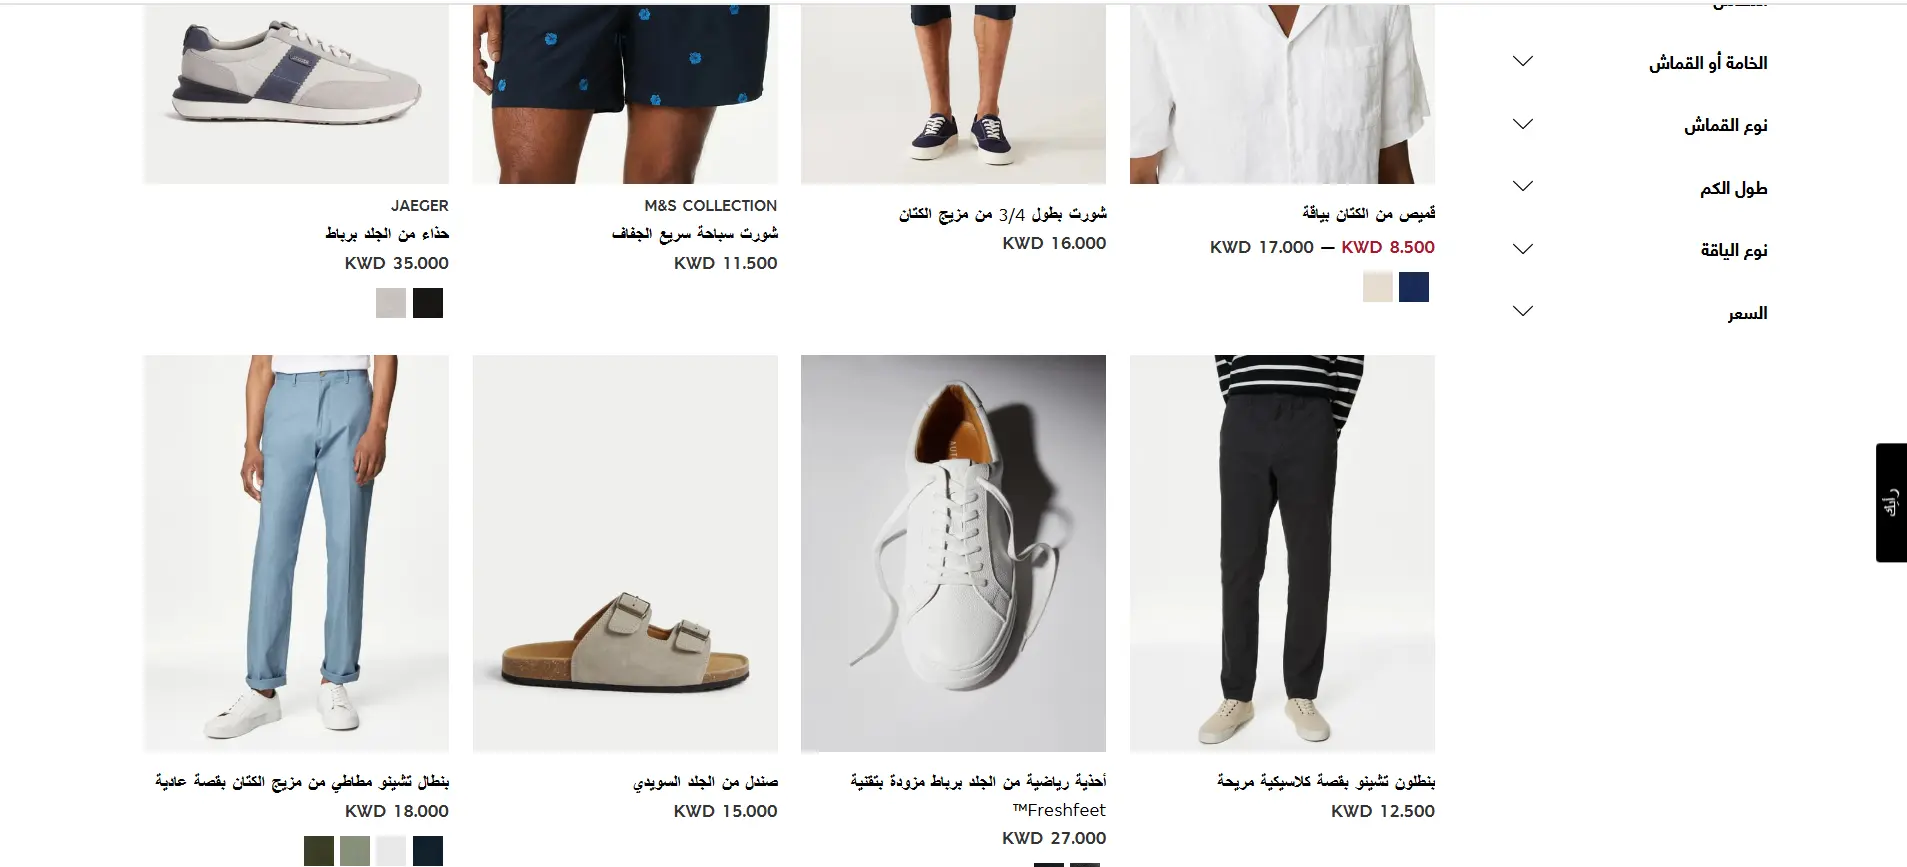This screenshot has width=1907, height=867.
Task: Open the رأيك feedback side tab
Action: [x=1891, y=502]
